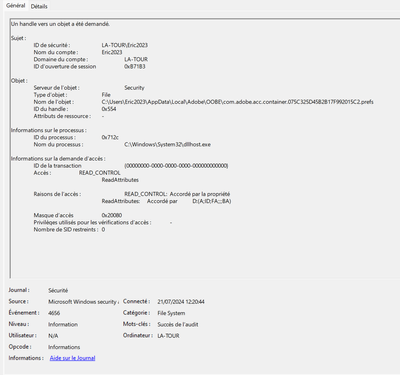400x375 pixels.
Task: Click the ReadAttributes access entry below READ_CONTROL
Action: [120, 180]
